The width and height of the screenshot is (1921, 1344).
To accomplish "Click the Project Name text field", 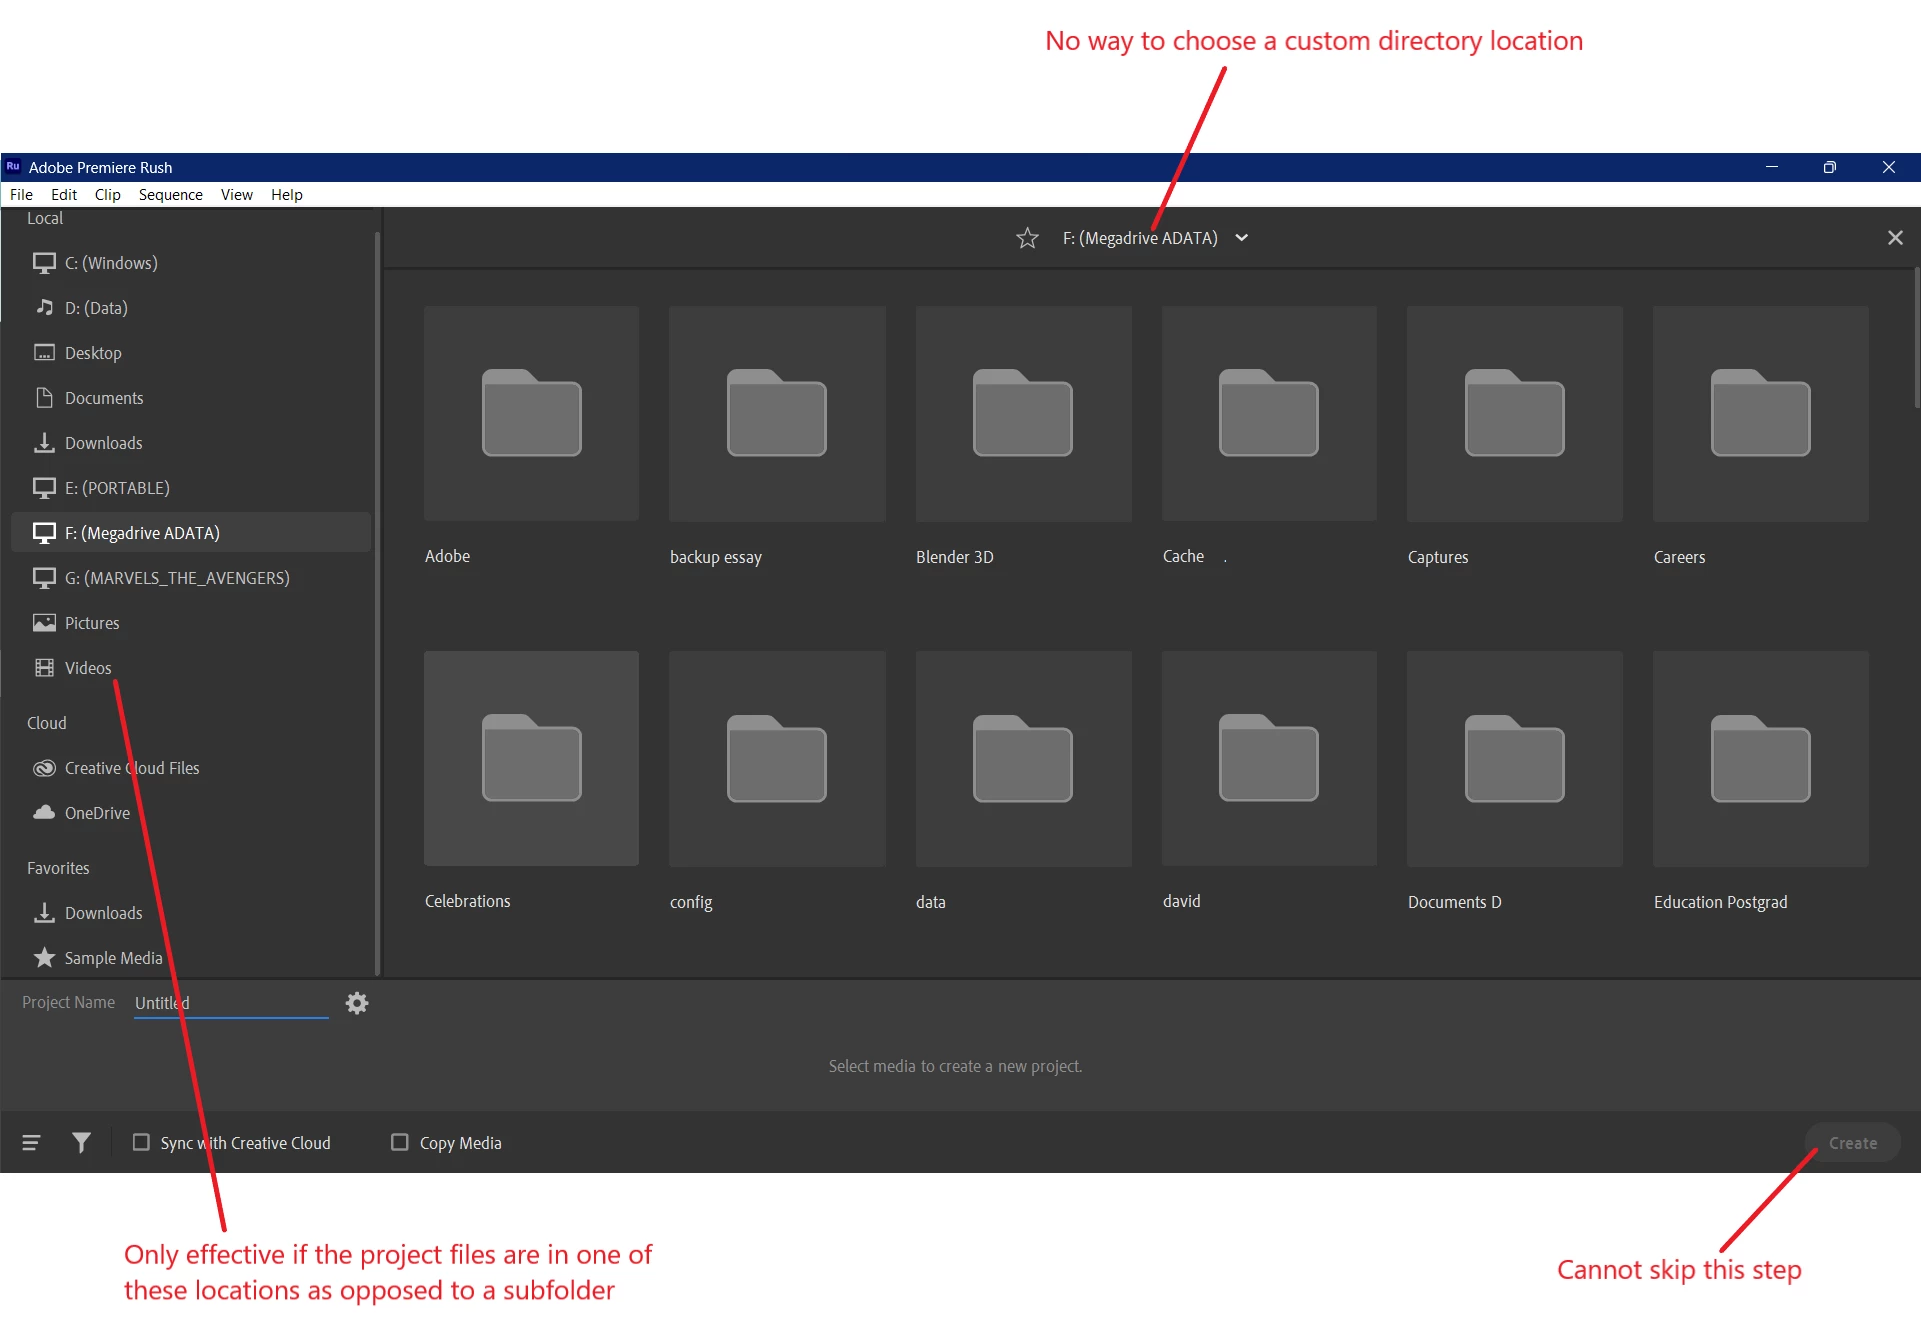I will [231, 1003].
